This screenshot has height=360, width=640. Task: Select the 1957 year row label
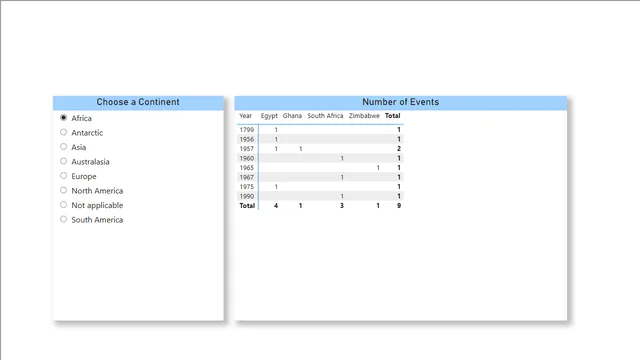click(247, 149)
